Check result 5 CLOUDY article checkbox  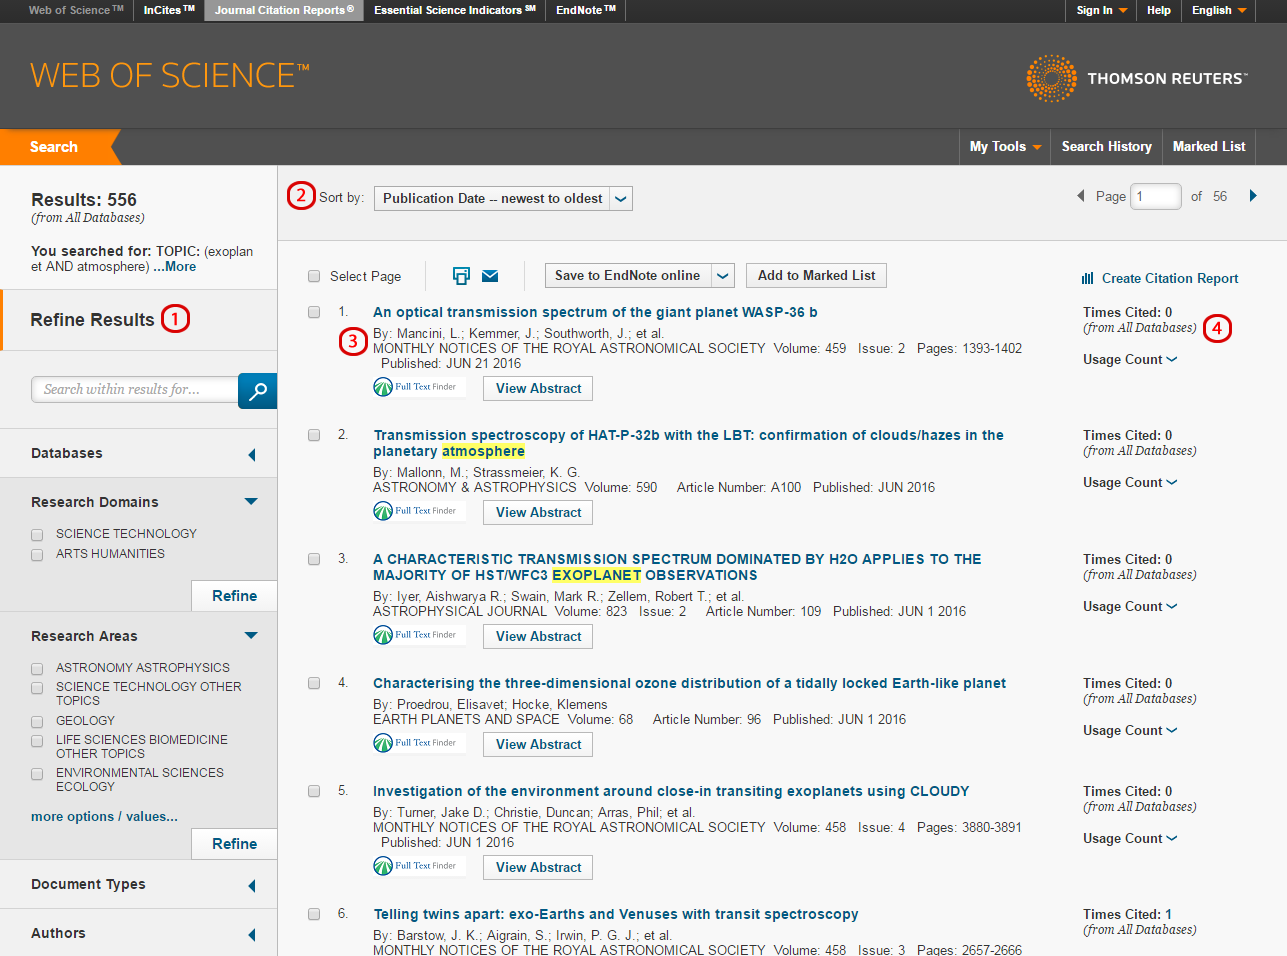point(314,791)
